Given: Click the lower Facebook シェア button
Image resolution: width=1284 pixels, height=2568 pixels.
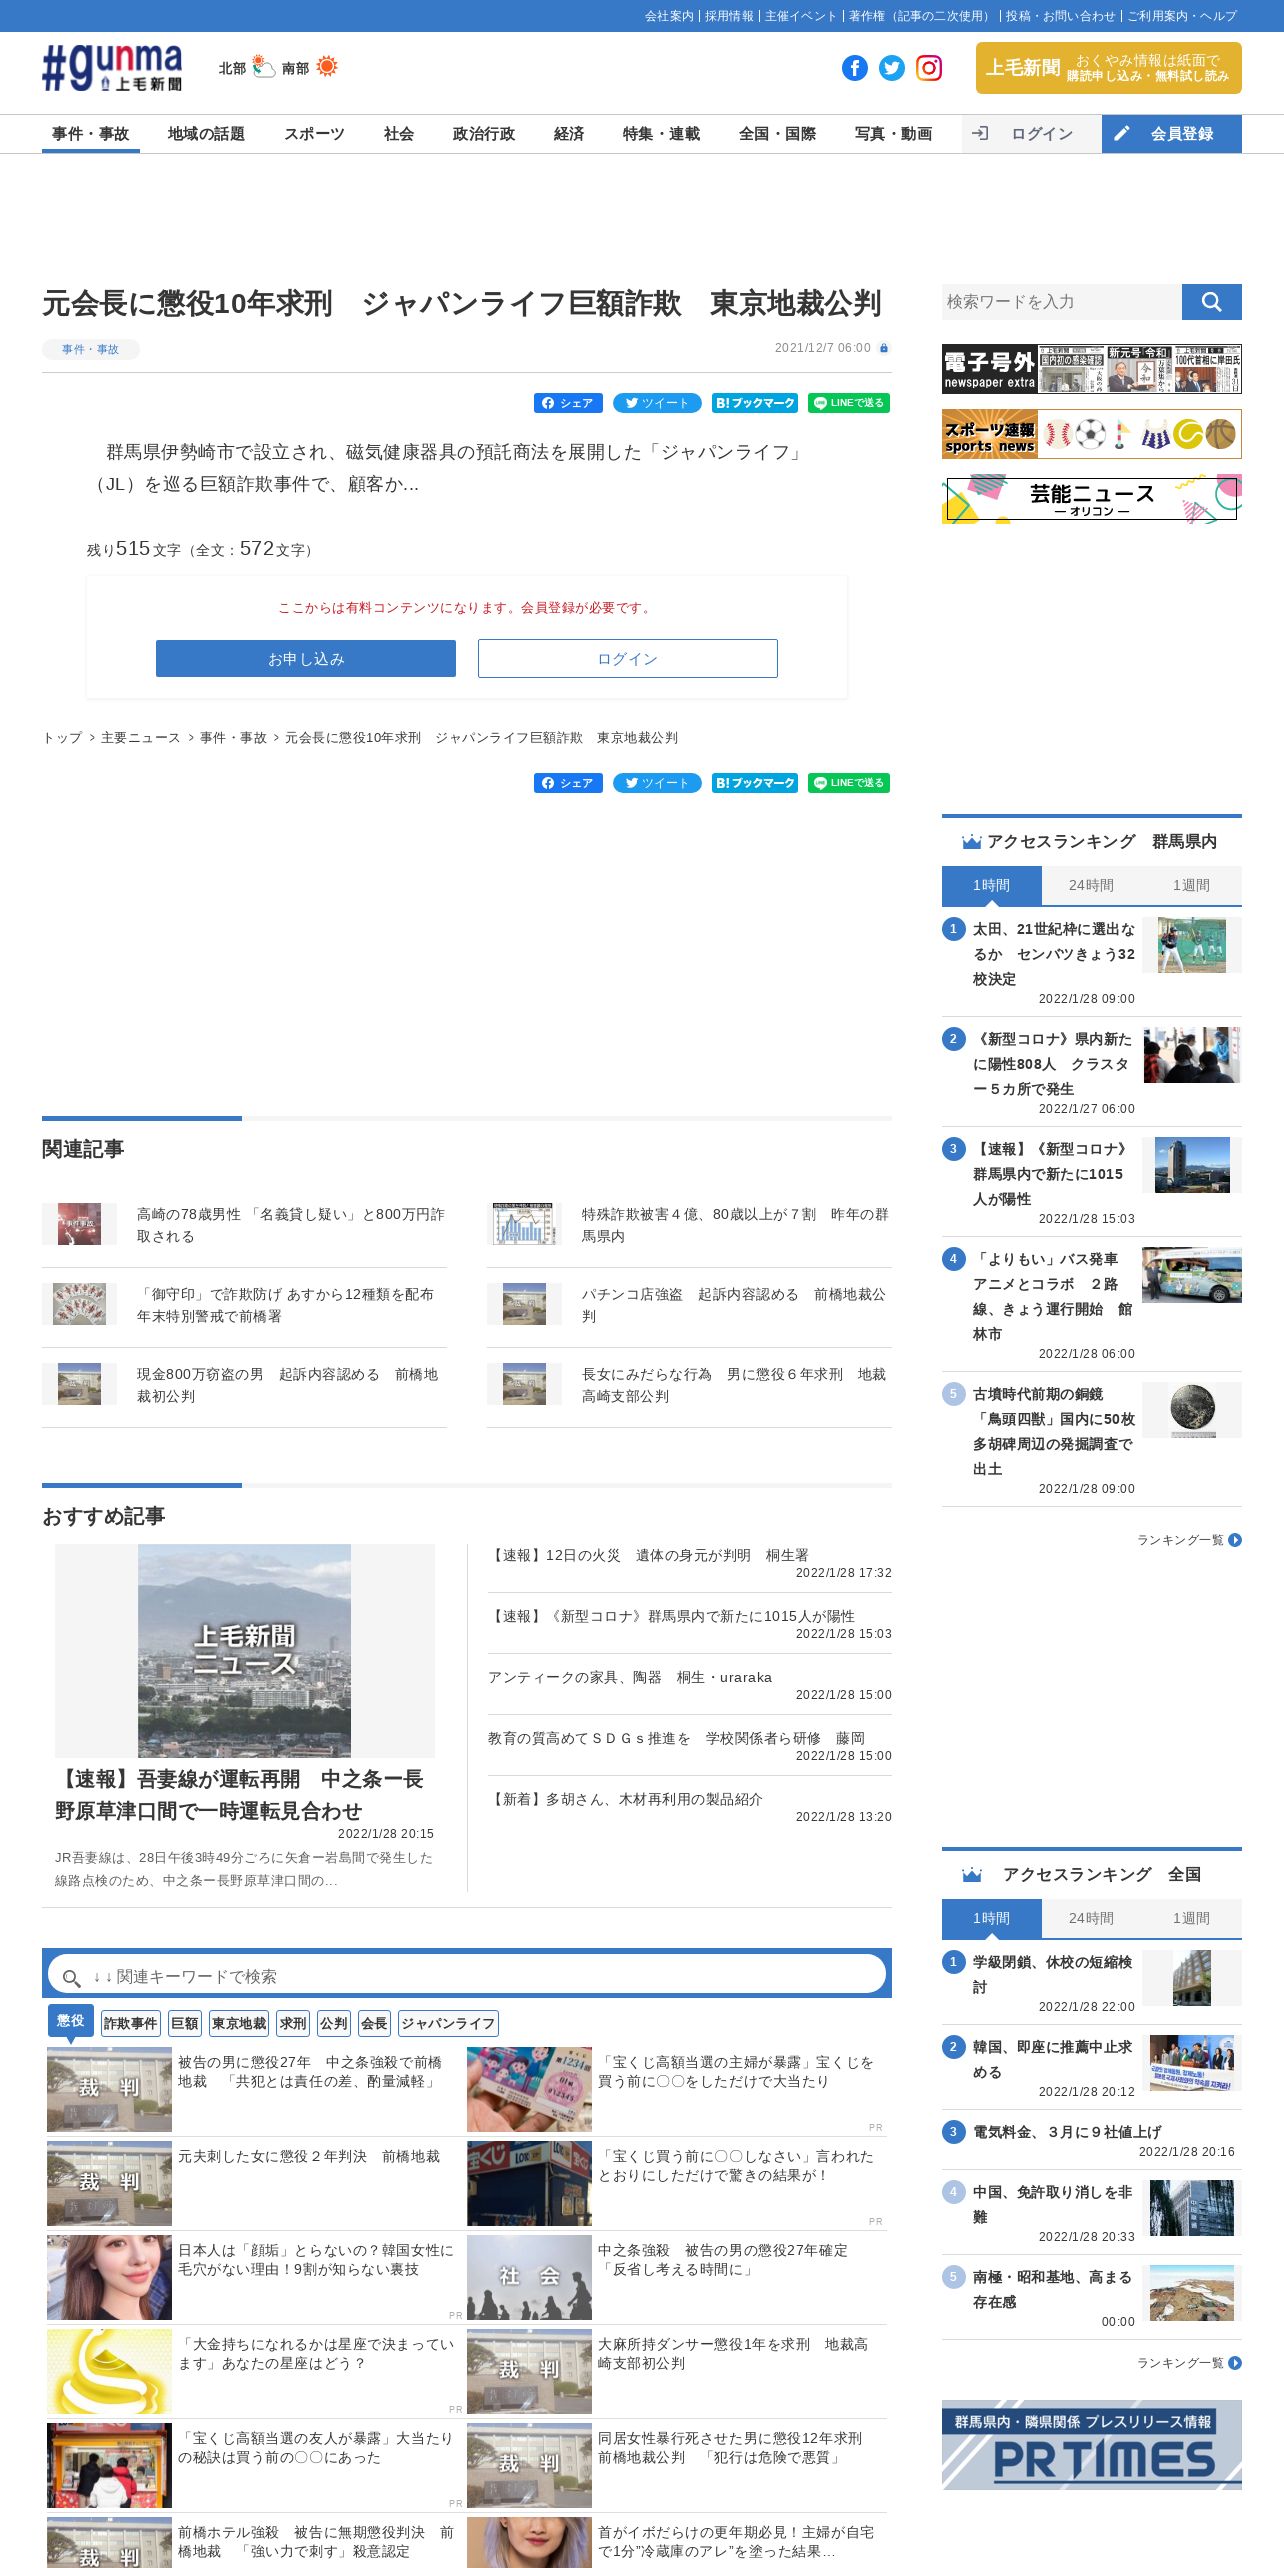Looking at the screenshot, I should [568, 783].
